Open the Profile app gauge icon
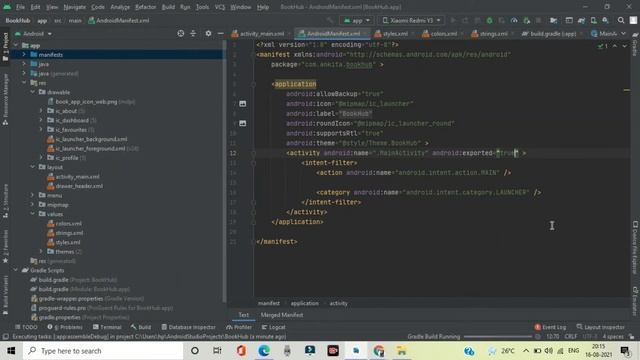This screenshot has height=360, width=640. click(x=514, y=20)
